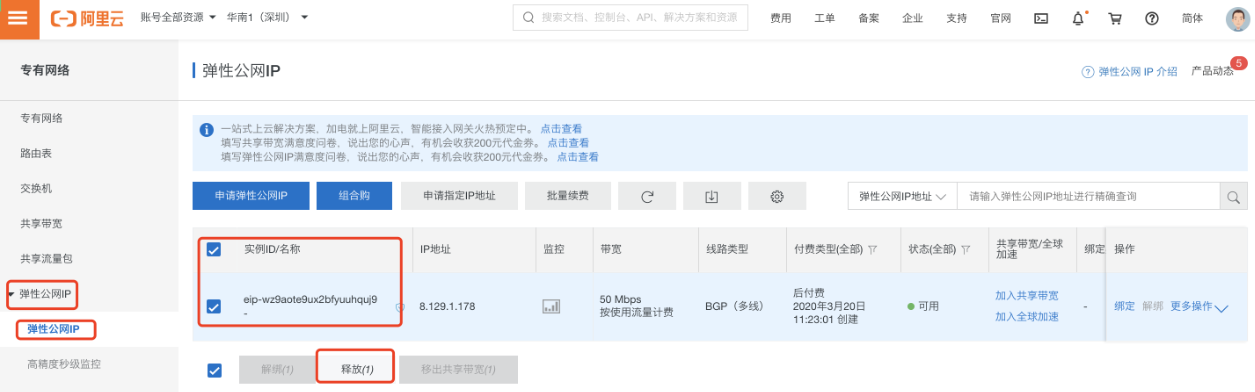The width and height of the screenshot is (1255, 392).
Task: Toggle checkbox for eip-wz9aote9ux2bfyuuhquj9 row
Action: pos(213,306)
